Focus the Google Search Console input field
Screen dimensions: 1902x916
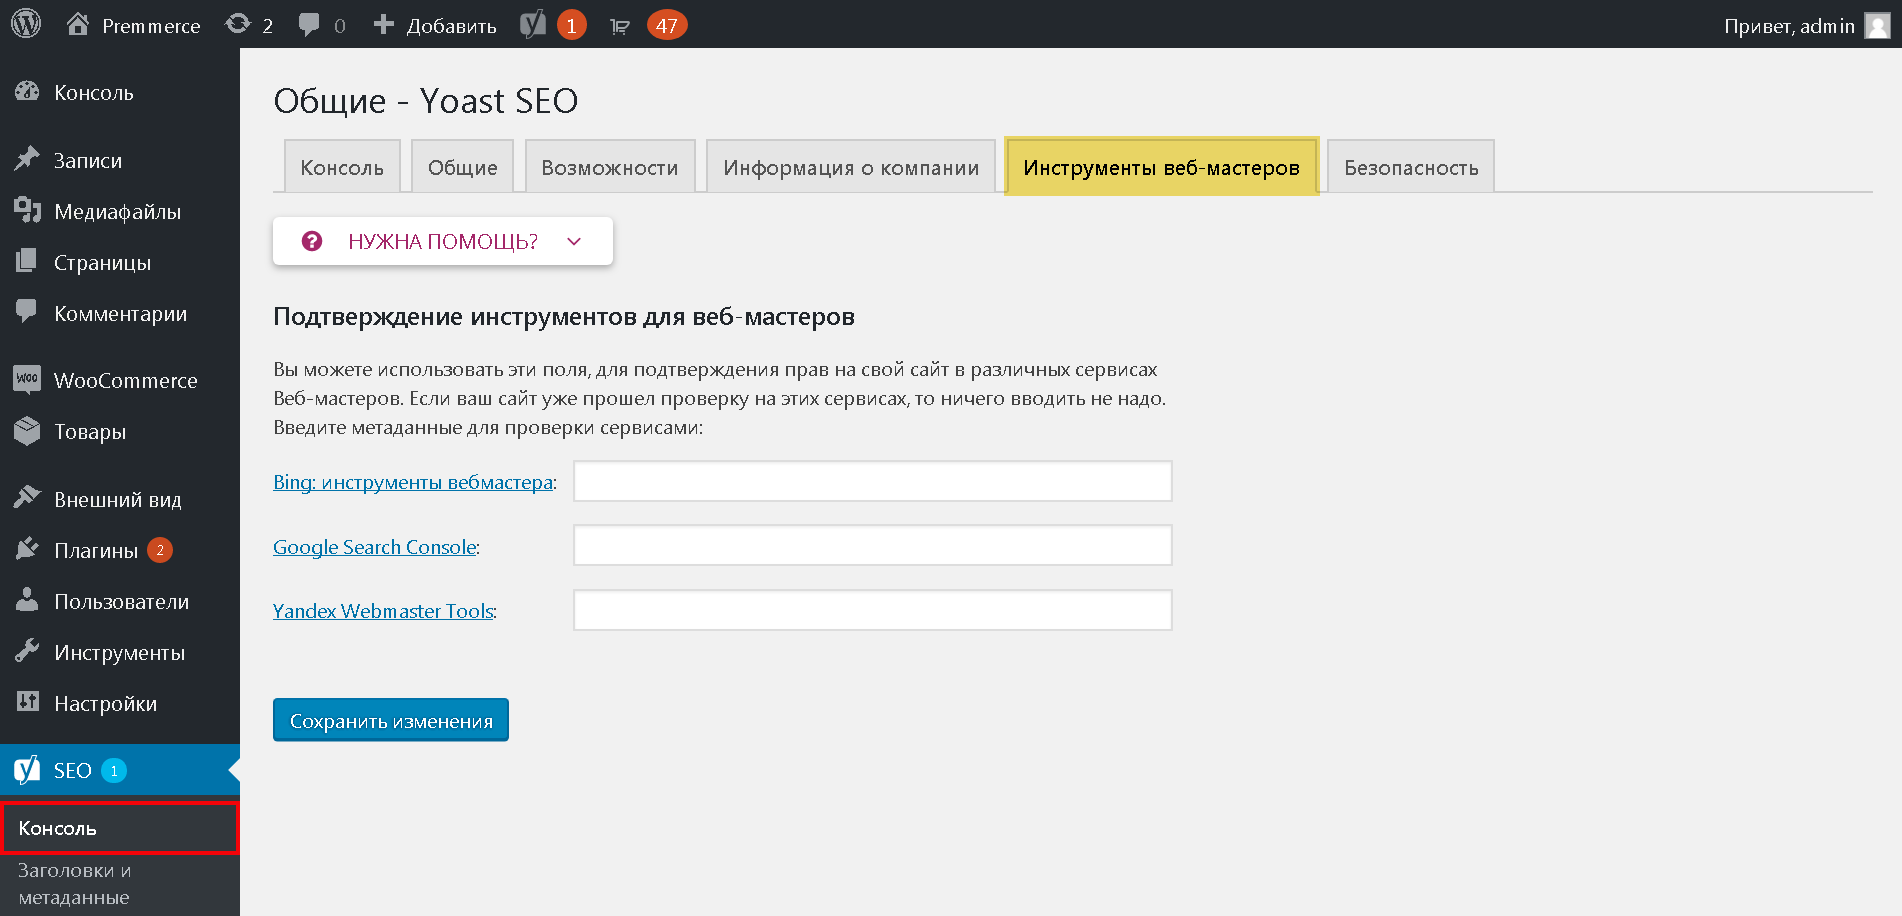pyautogui.click(x=873, y=545)
